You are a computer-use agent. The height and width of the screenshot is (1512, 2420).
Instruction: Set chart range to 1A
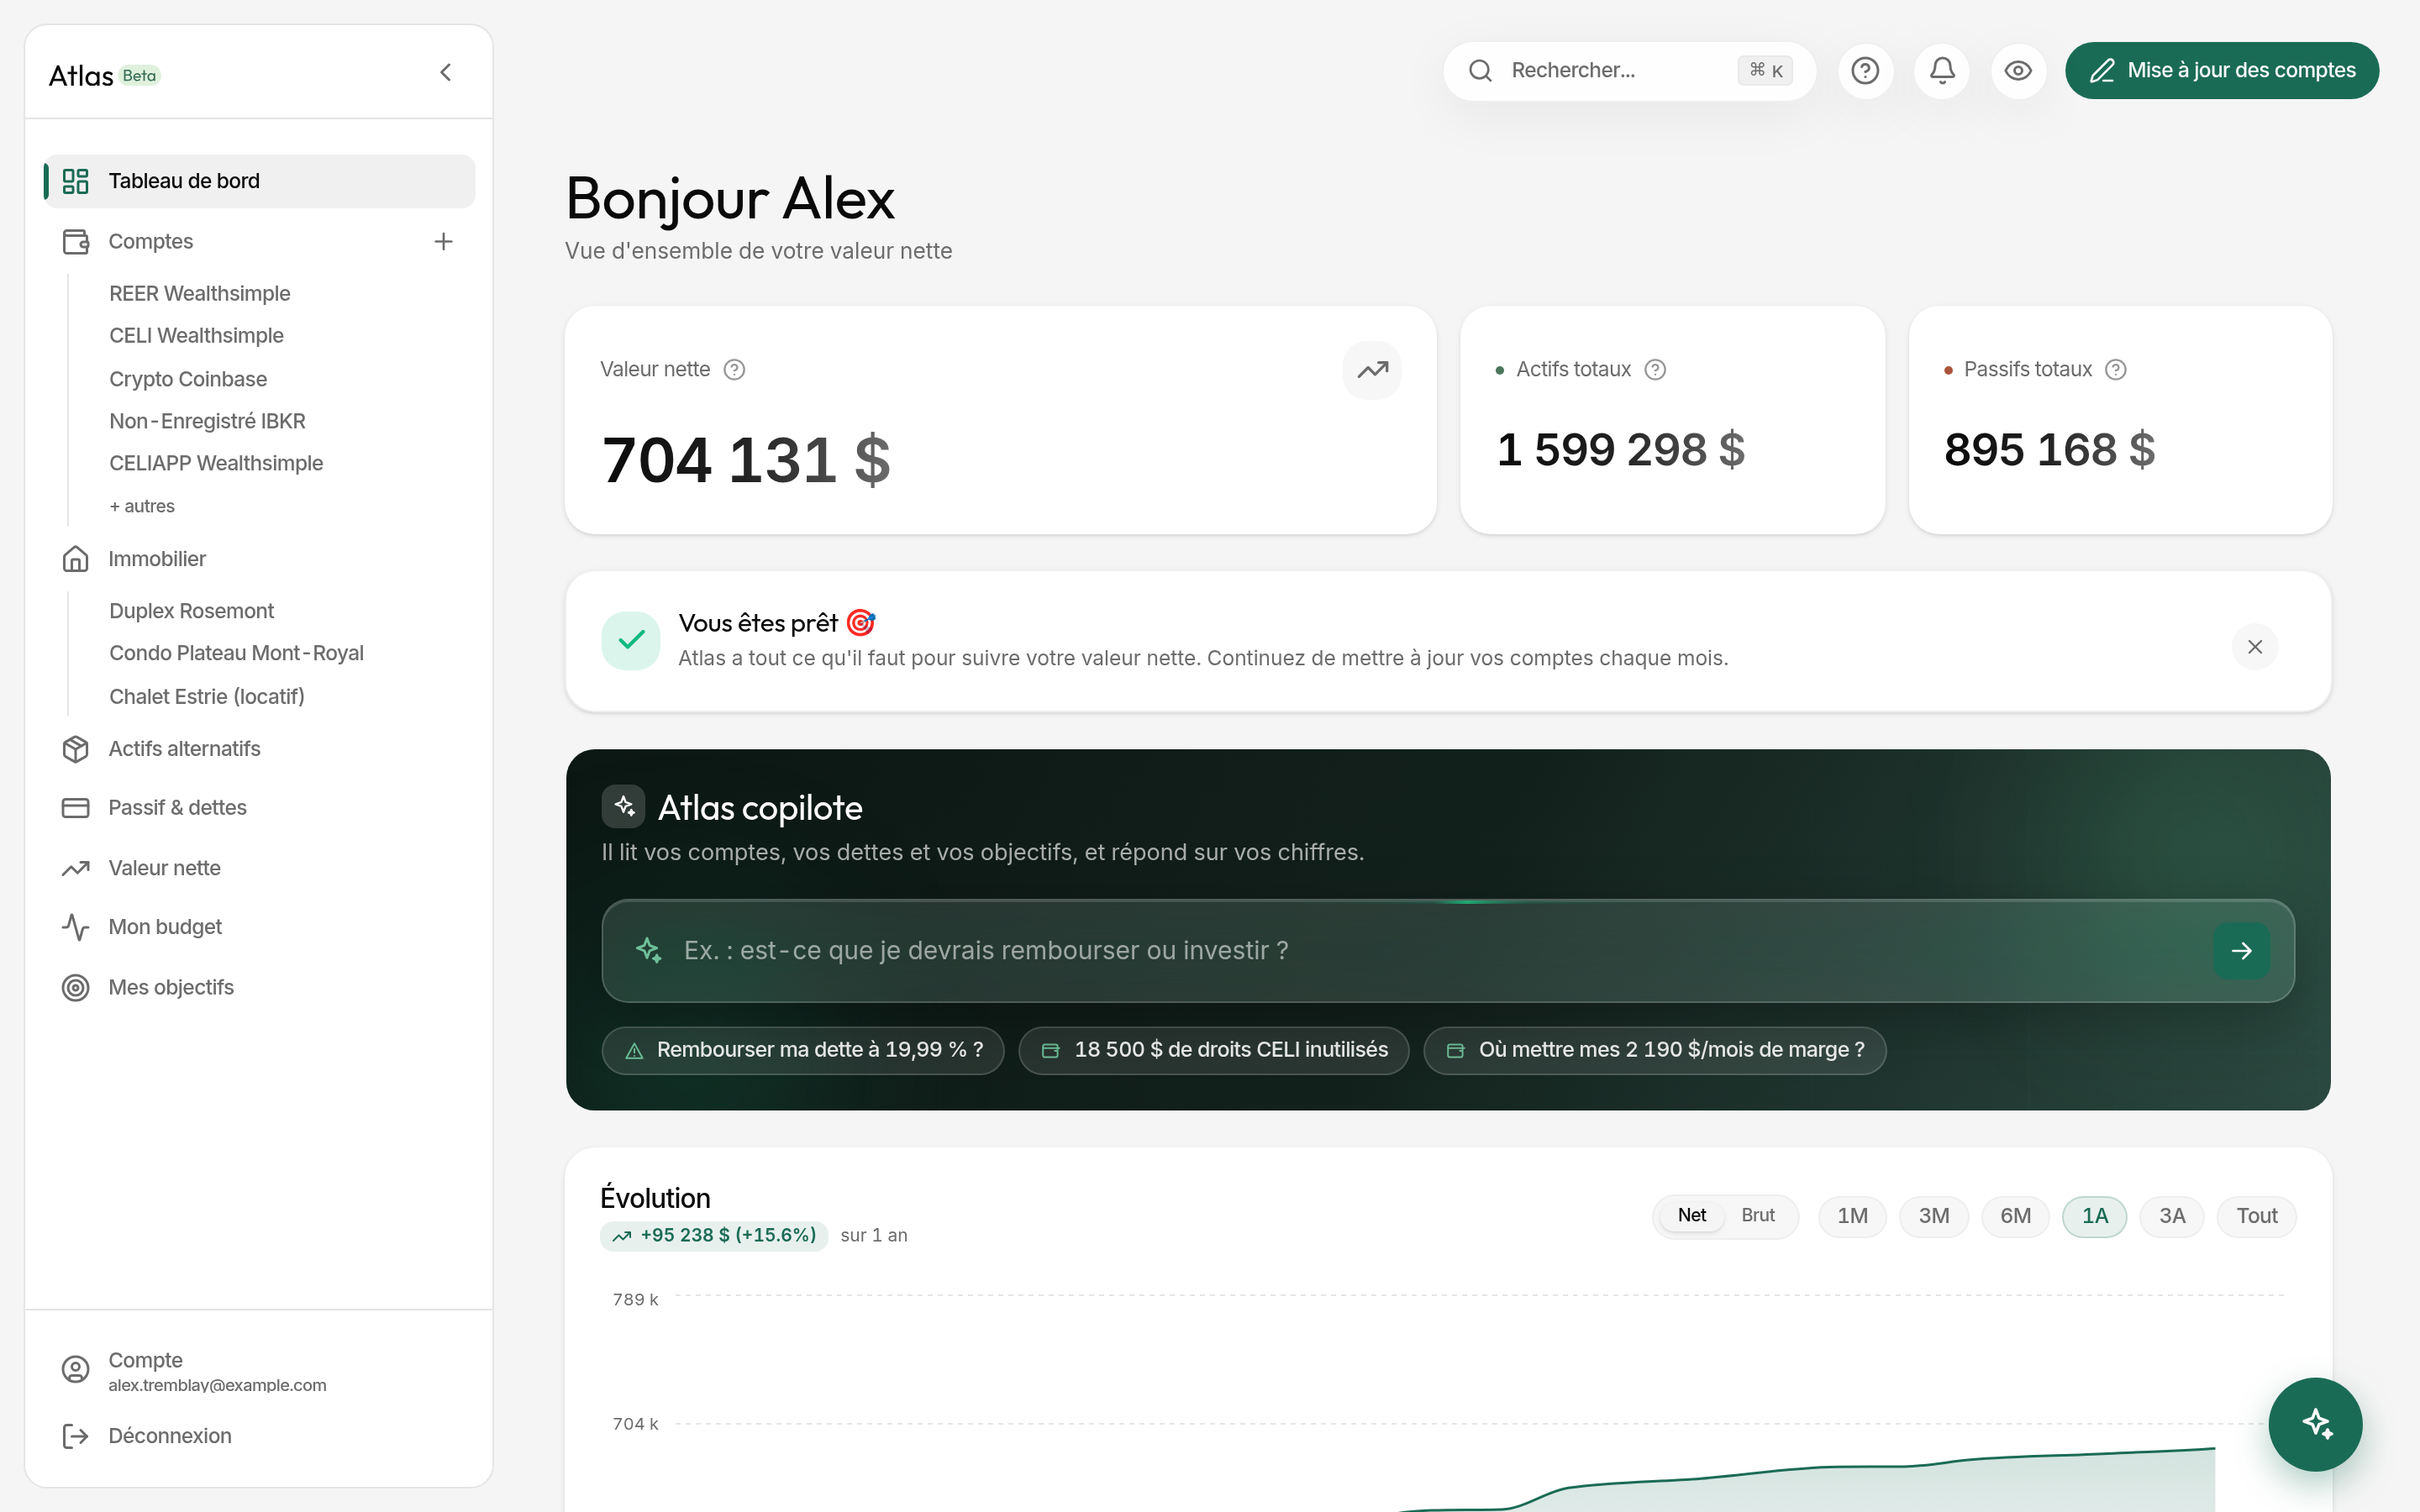click(x=2095, y=1217)
